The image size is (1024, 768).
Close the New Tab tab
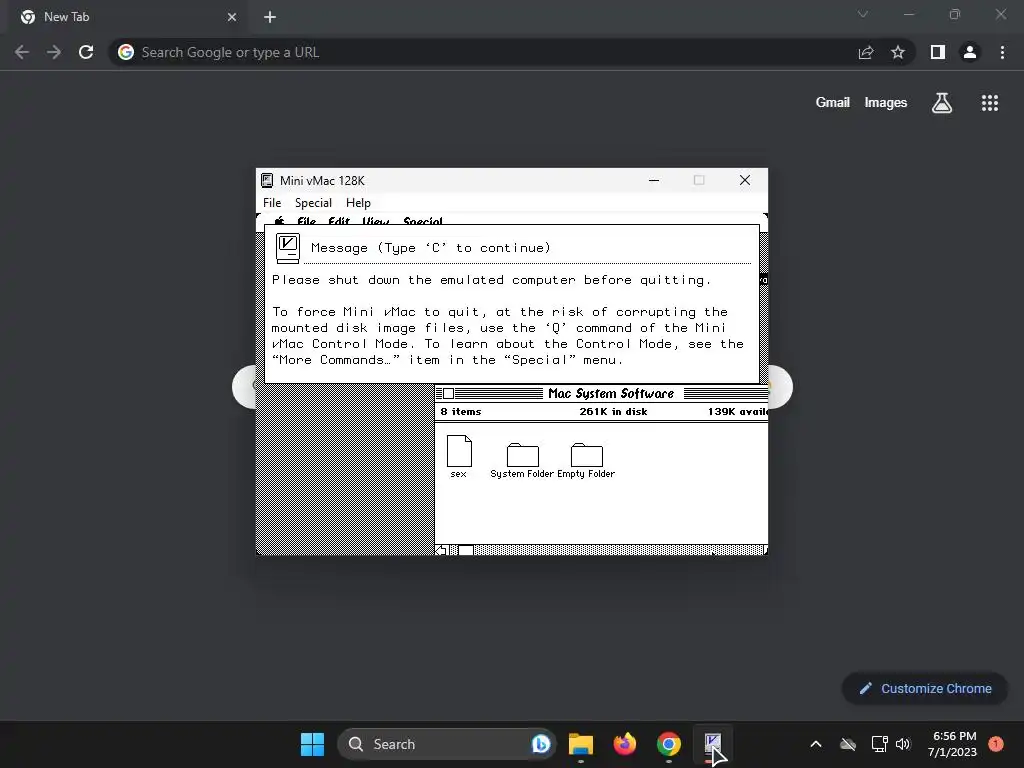pos(232,17)
